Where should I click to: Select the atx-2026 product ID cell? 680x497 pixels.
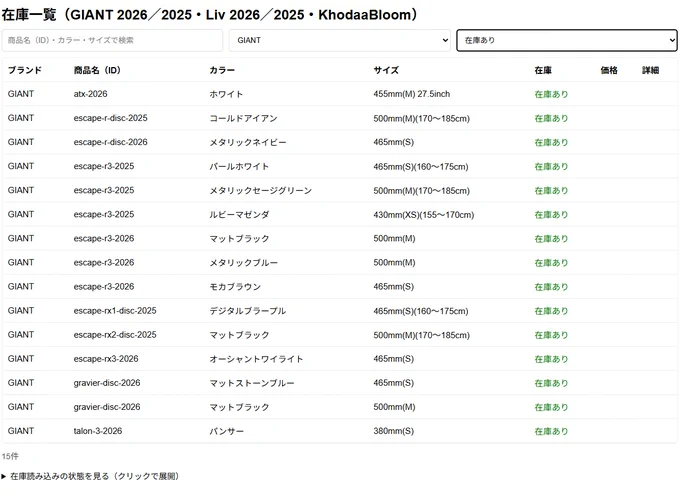coord(90,94)
